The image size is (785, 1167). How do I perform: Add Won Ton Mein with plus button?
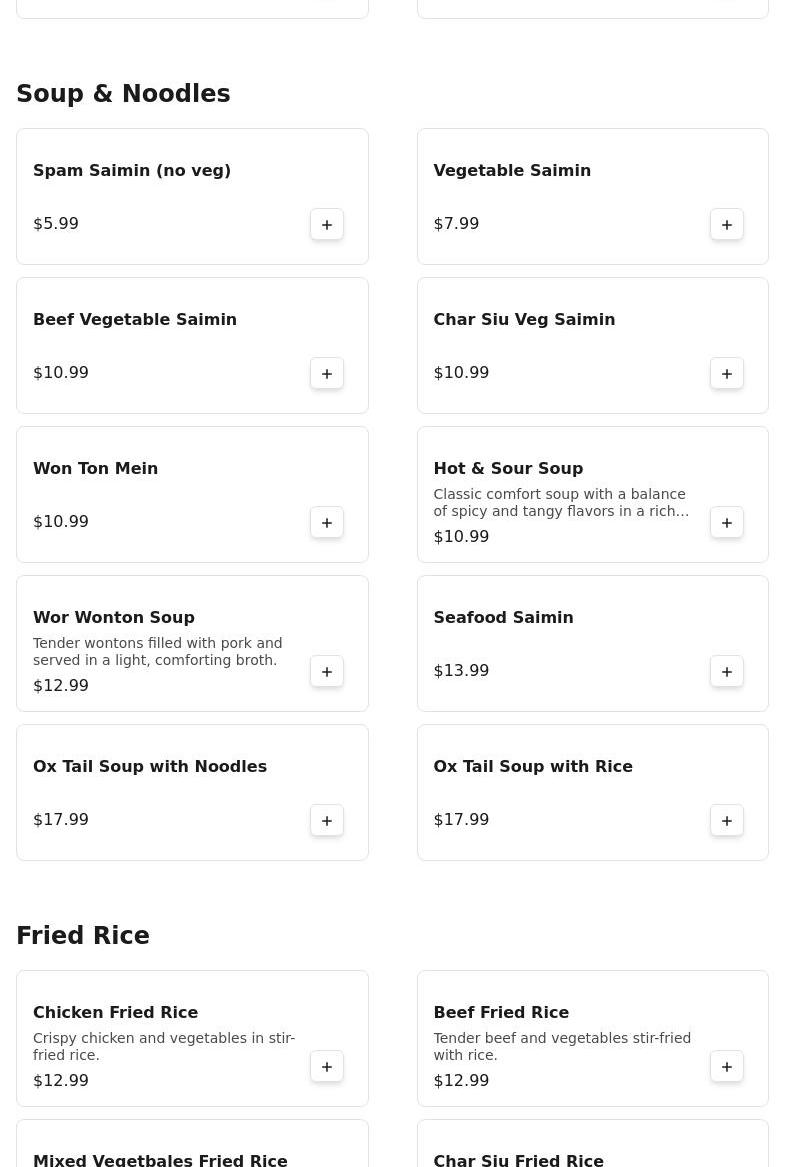tap(327, 523)
